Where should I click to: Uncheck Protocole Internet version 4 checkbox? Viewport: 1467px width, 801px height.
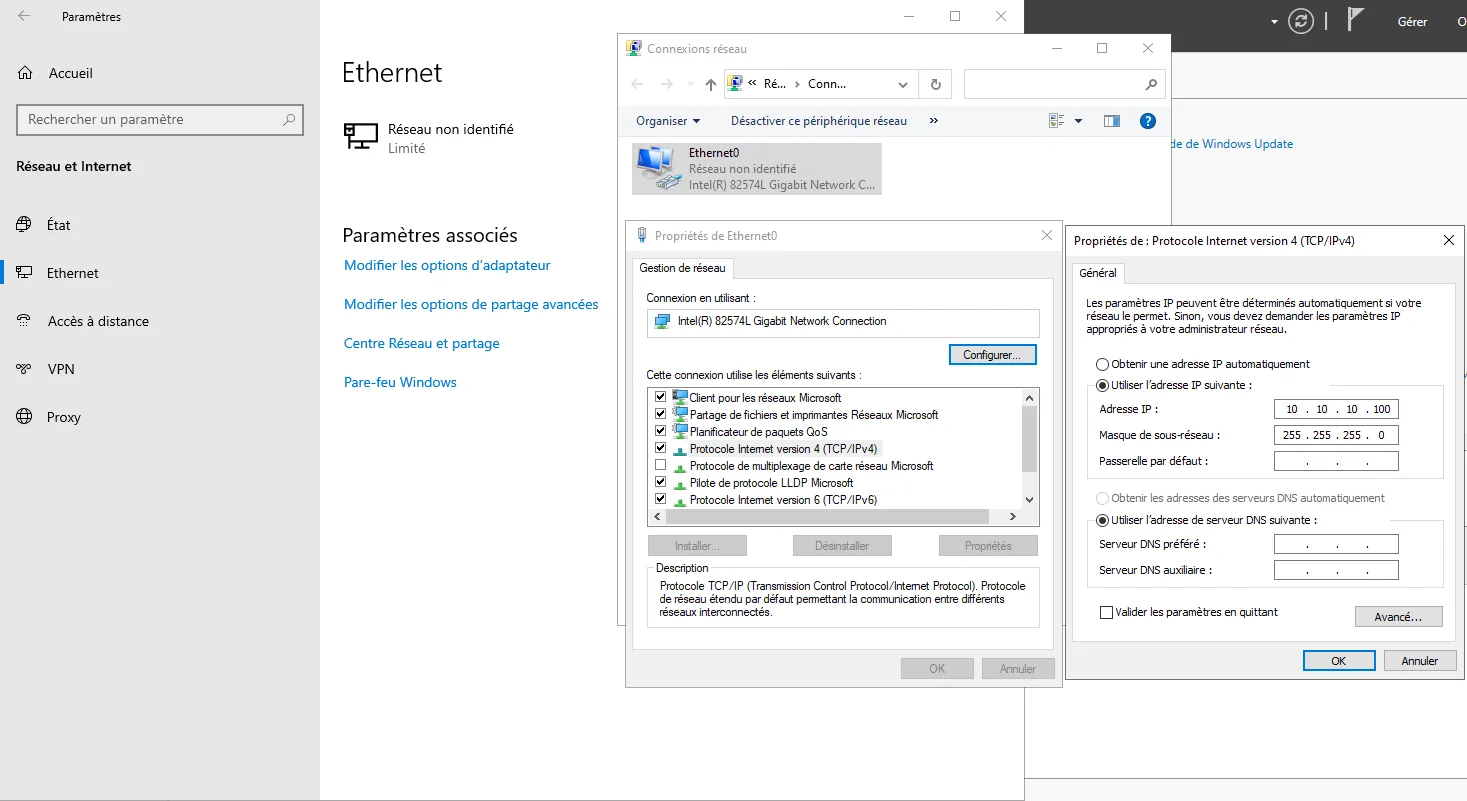pyautogui.click(x=660, y=449)
